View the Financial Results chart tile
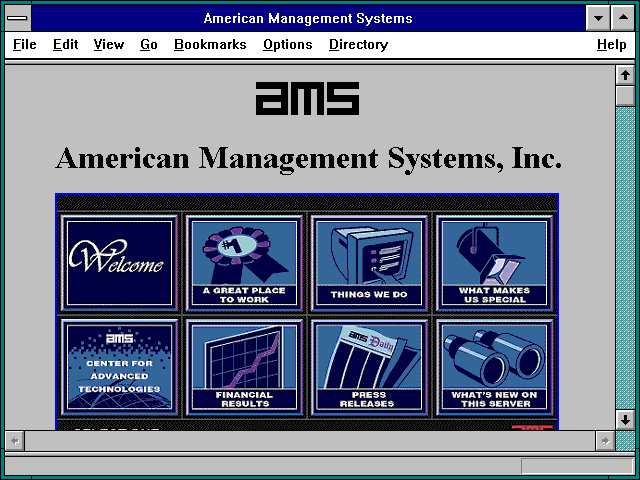 [x=244, y=367]
